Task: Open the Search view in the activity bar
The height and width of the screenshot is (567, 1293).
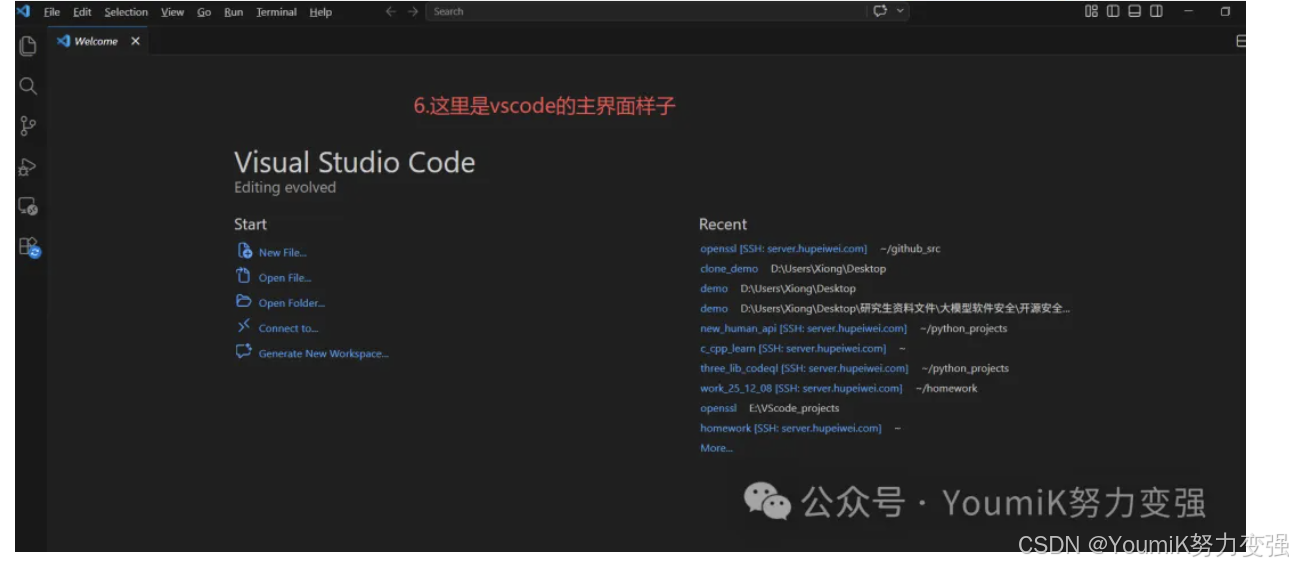Action: click(x=28, y=86)
